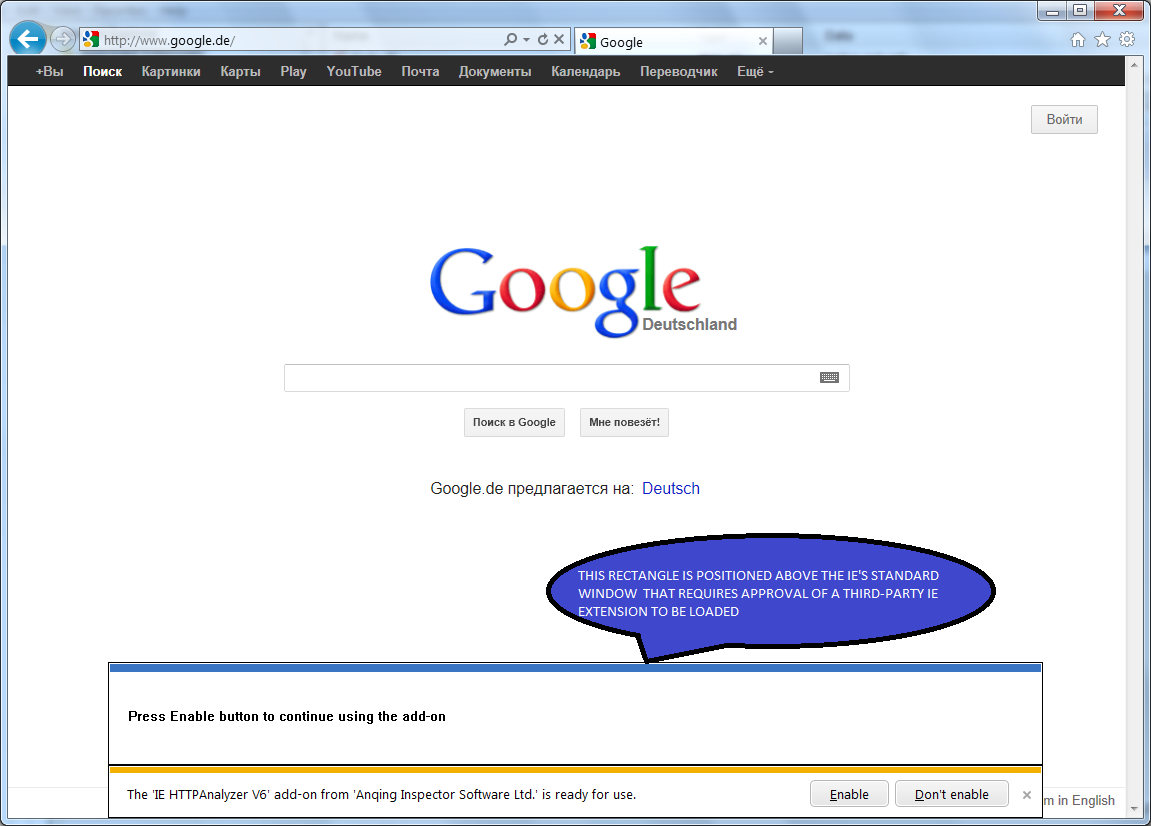The width and height of the screenshot is (1151, 826).
Task: Open Картинки in the Google bar
Action: 171,71
